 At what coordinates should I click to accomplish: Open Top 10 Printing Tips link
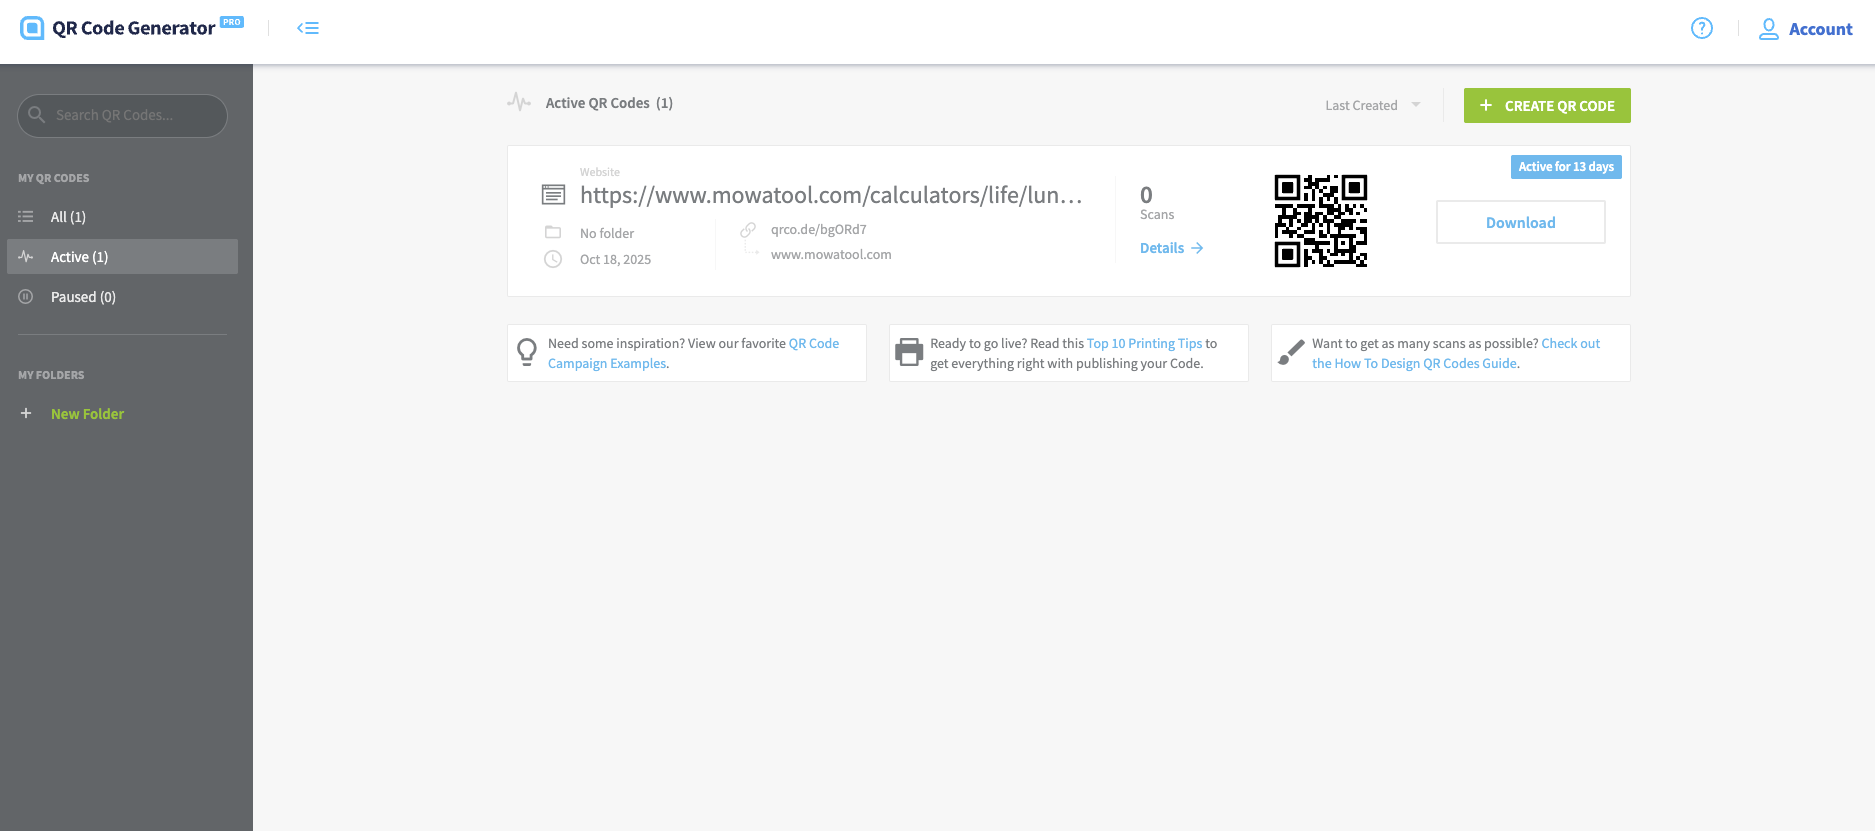click(x=1144, y=343)
